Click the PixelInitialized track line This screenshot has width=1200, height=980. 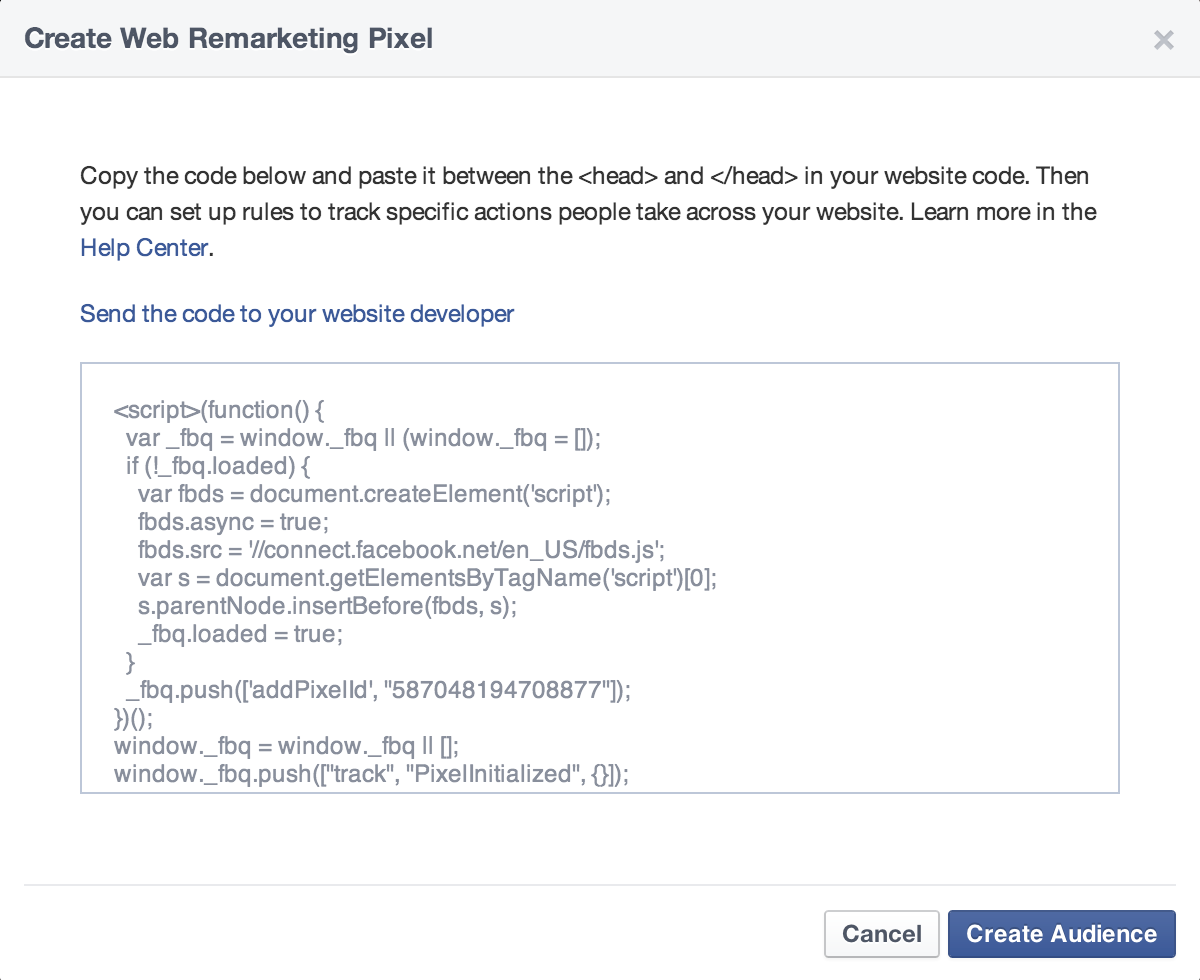click(371, 774)
